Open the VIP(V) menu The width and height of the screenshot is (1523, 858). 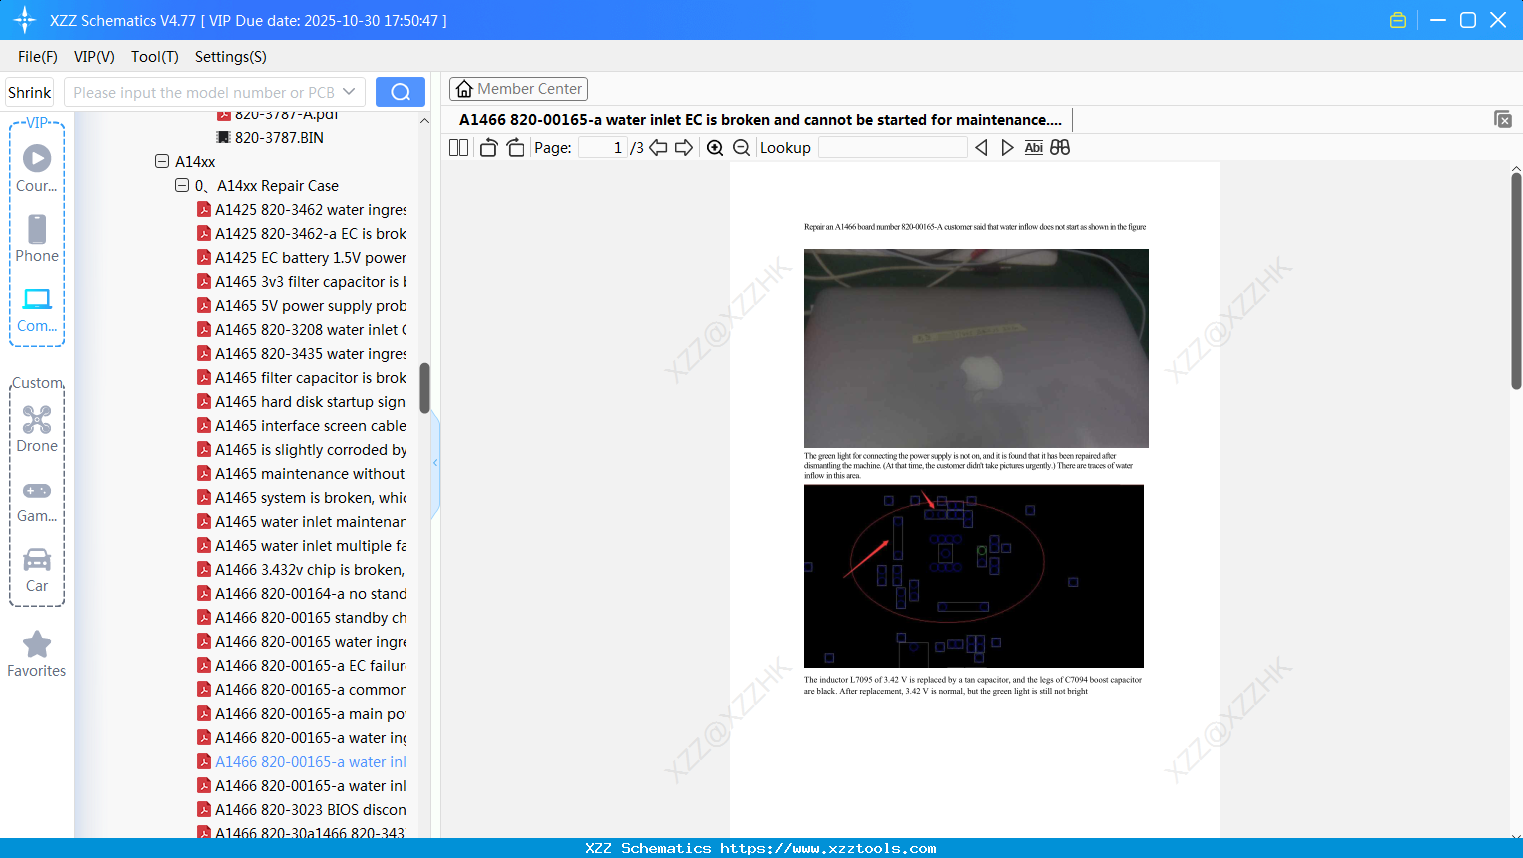[x=94, y=57]
